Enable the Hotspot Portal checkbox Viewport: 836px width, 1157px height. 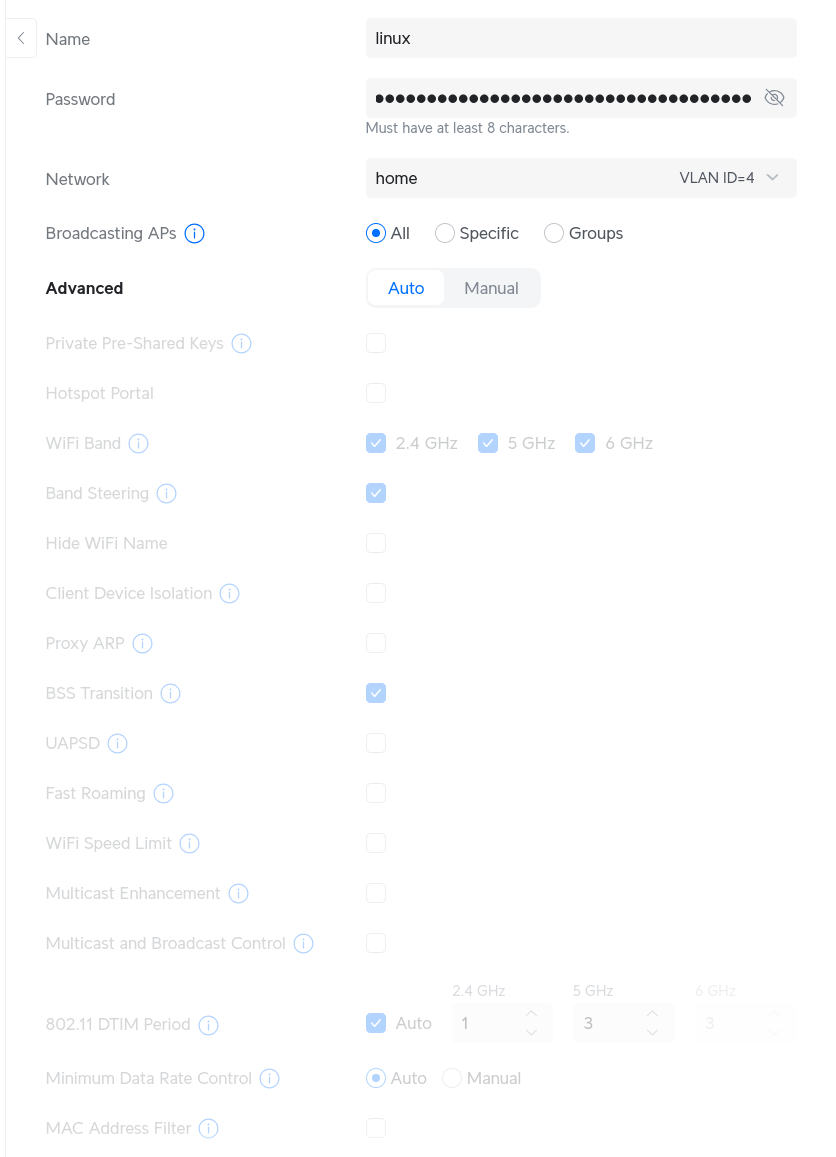tap(376, 393)
